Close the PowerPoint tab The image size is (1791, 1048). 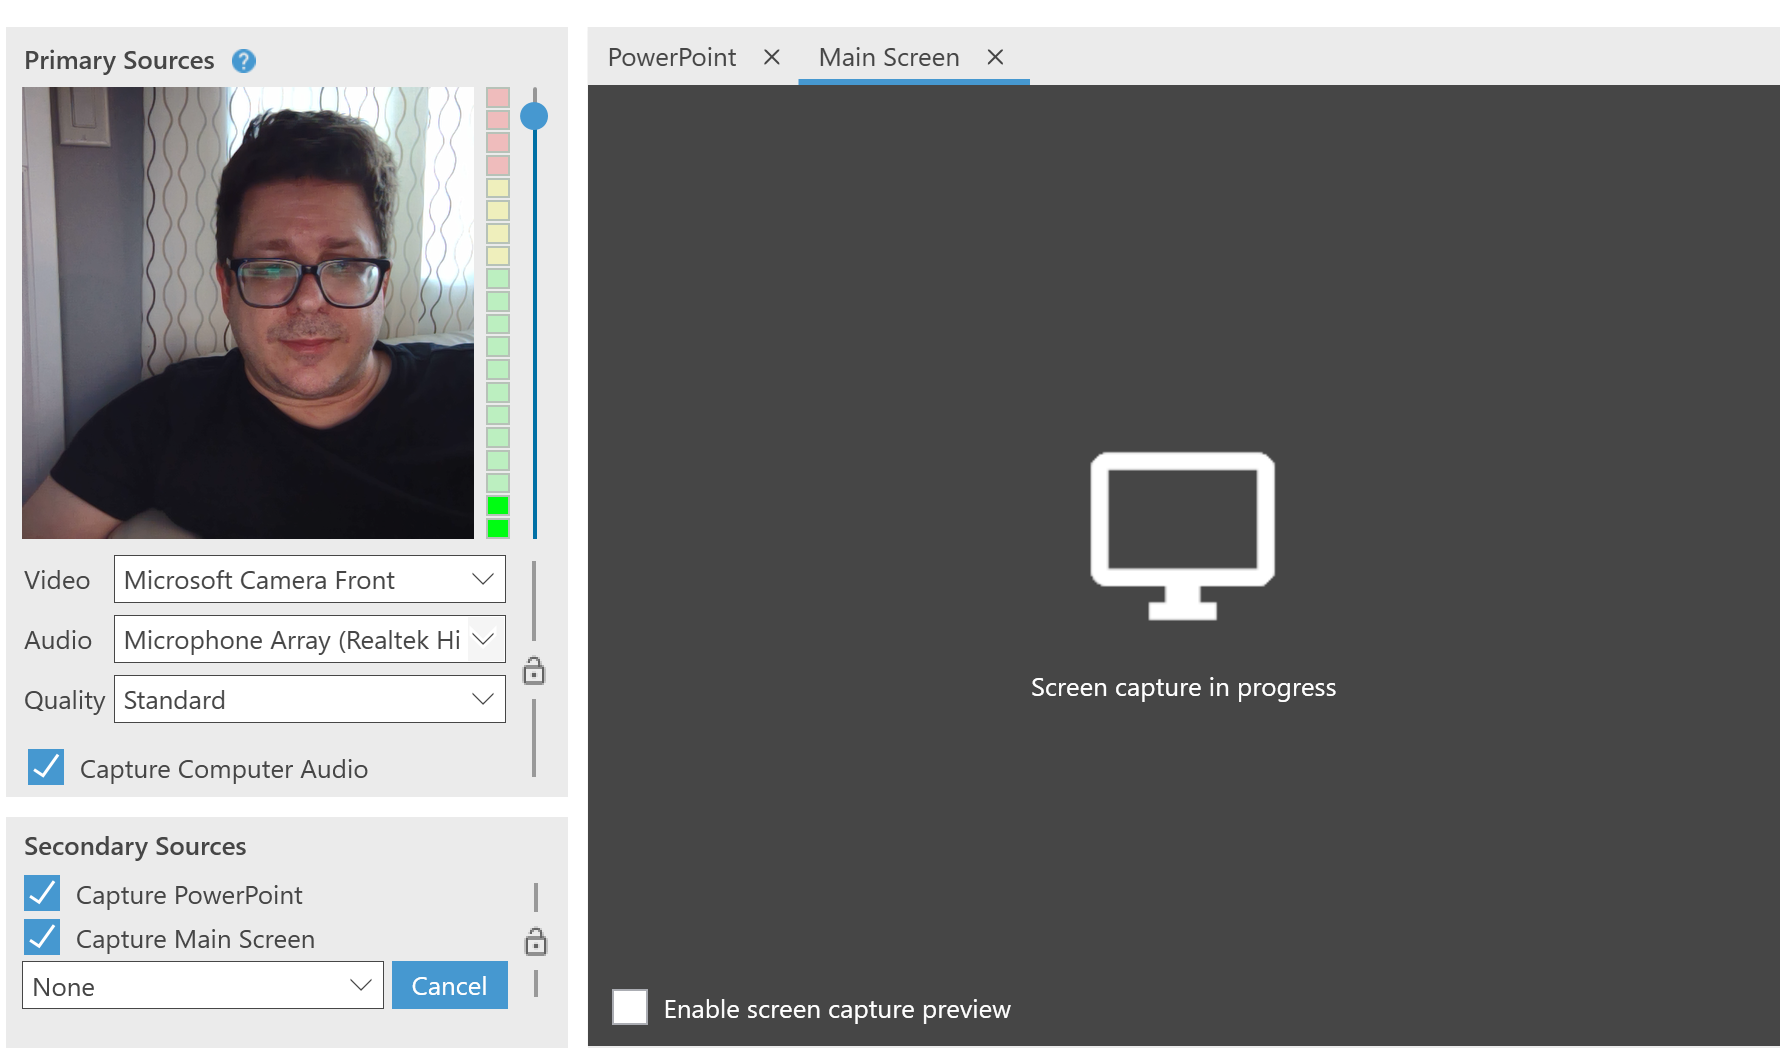pyautogui.click(x=771, y=57)
